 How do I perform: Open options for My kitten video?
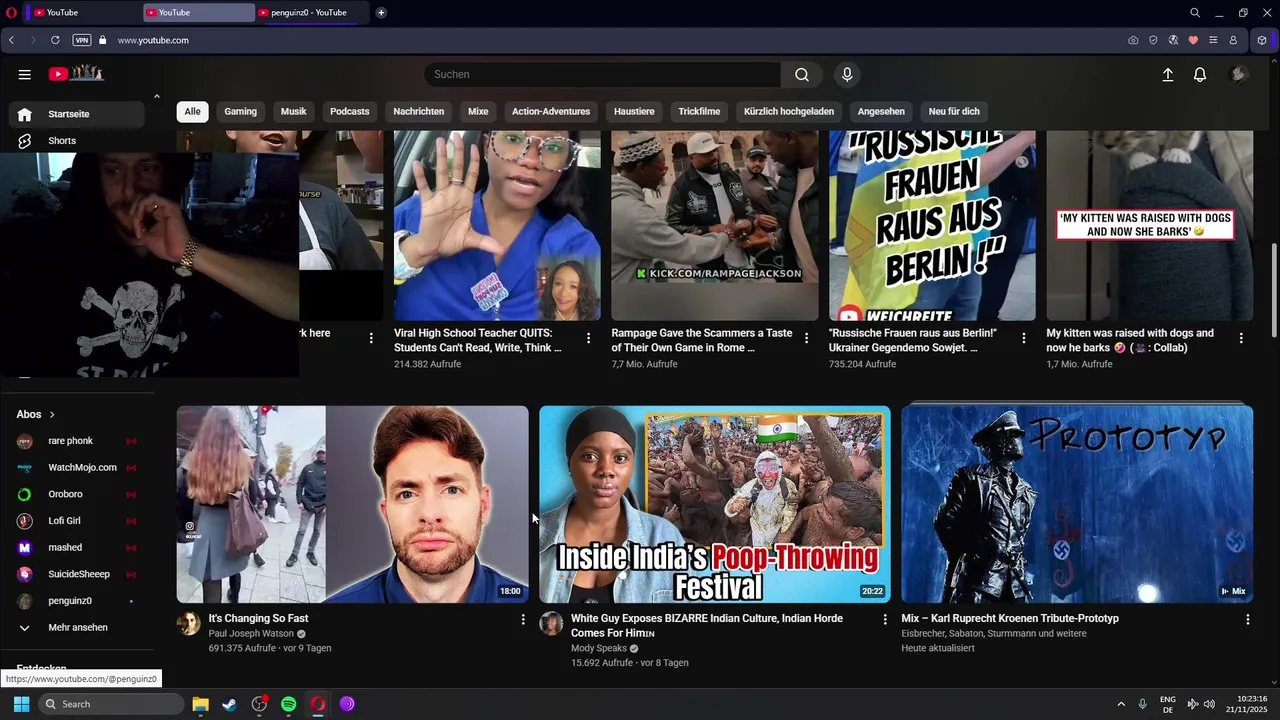pos(1241,338)
